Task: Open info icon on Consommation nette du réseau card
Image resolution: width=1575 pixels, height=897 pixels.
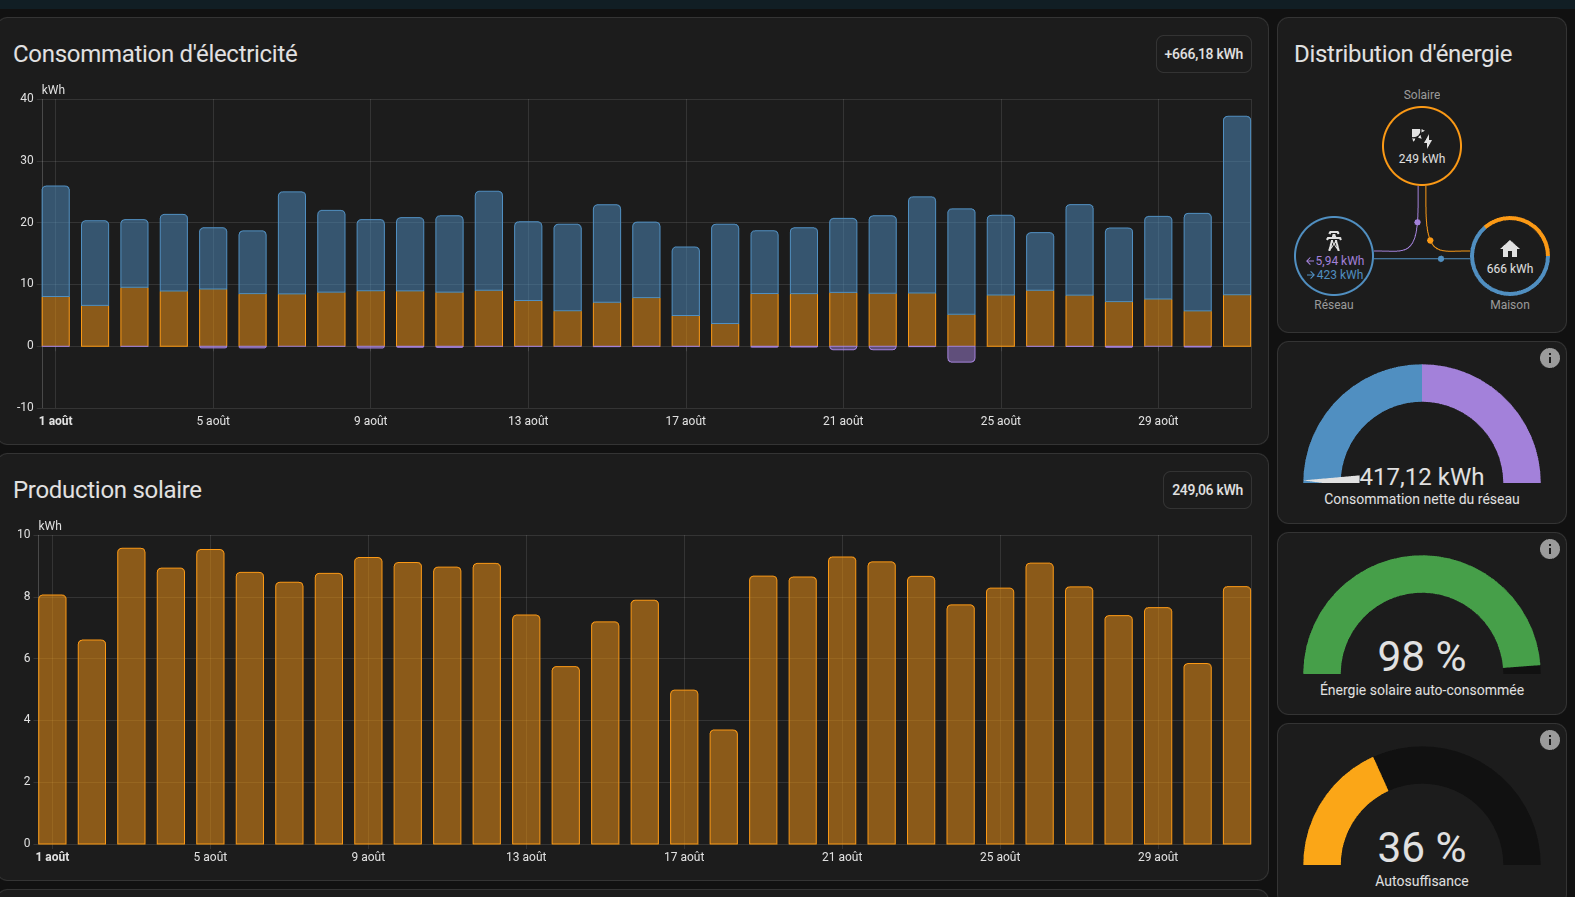Action: 1549,358
